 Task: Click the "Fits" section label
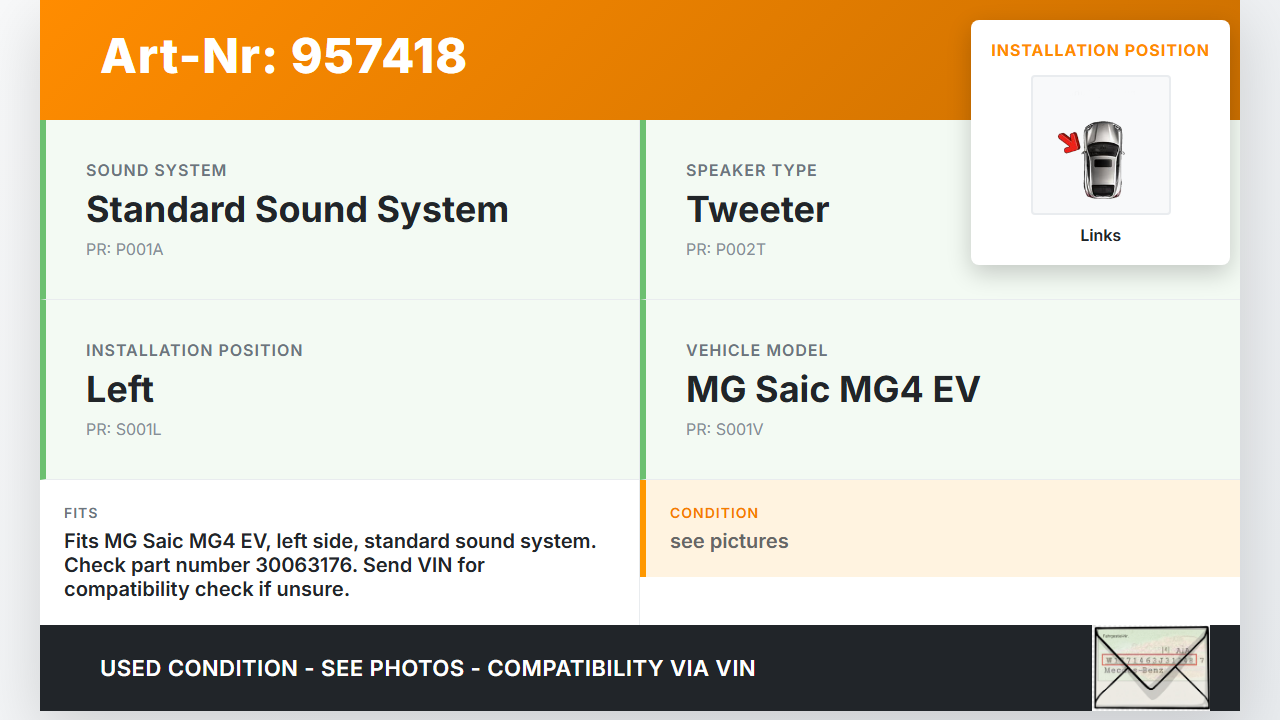coord(81,513)
